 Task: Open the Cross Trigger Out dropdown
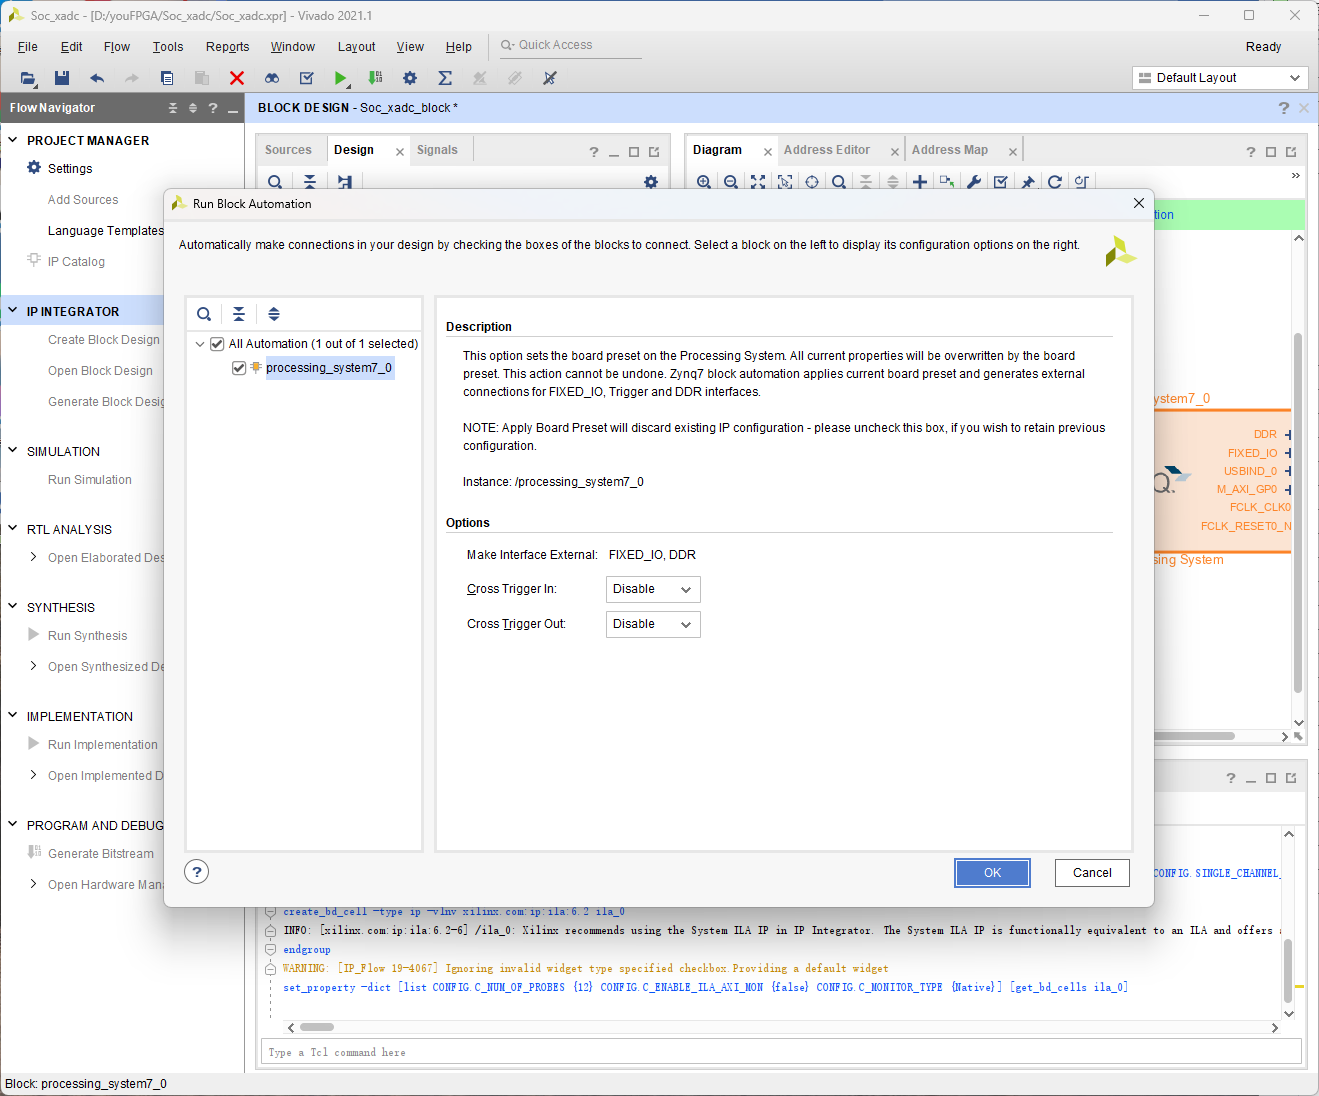tap(653, 624)
